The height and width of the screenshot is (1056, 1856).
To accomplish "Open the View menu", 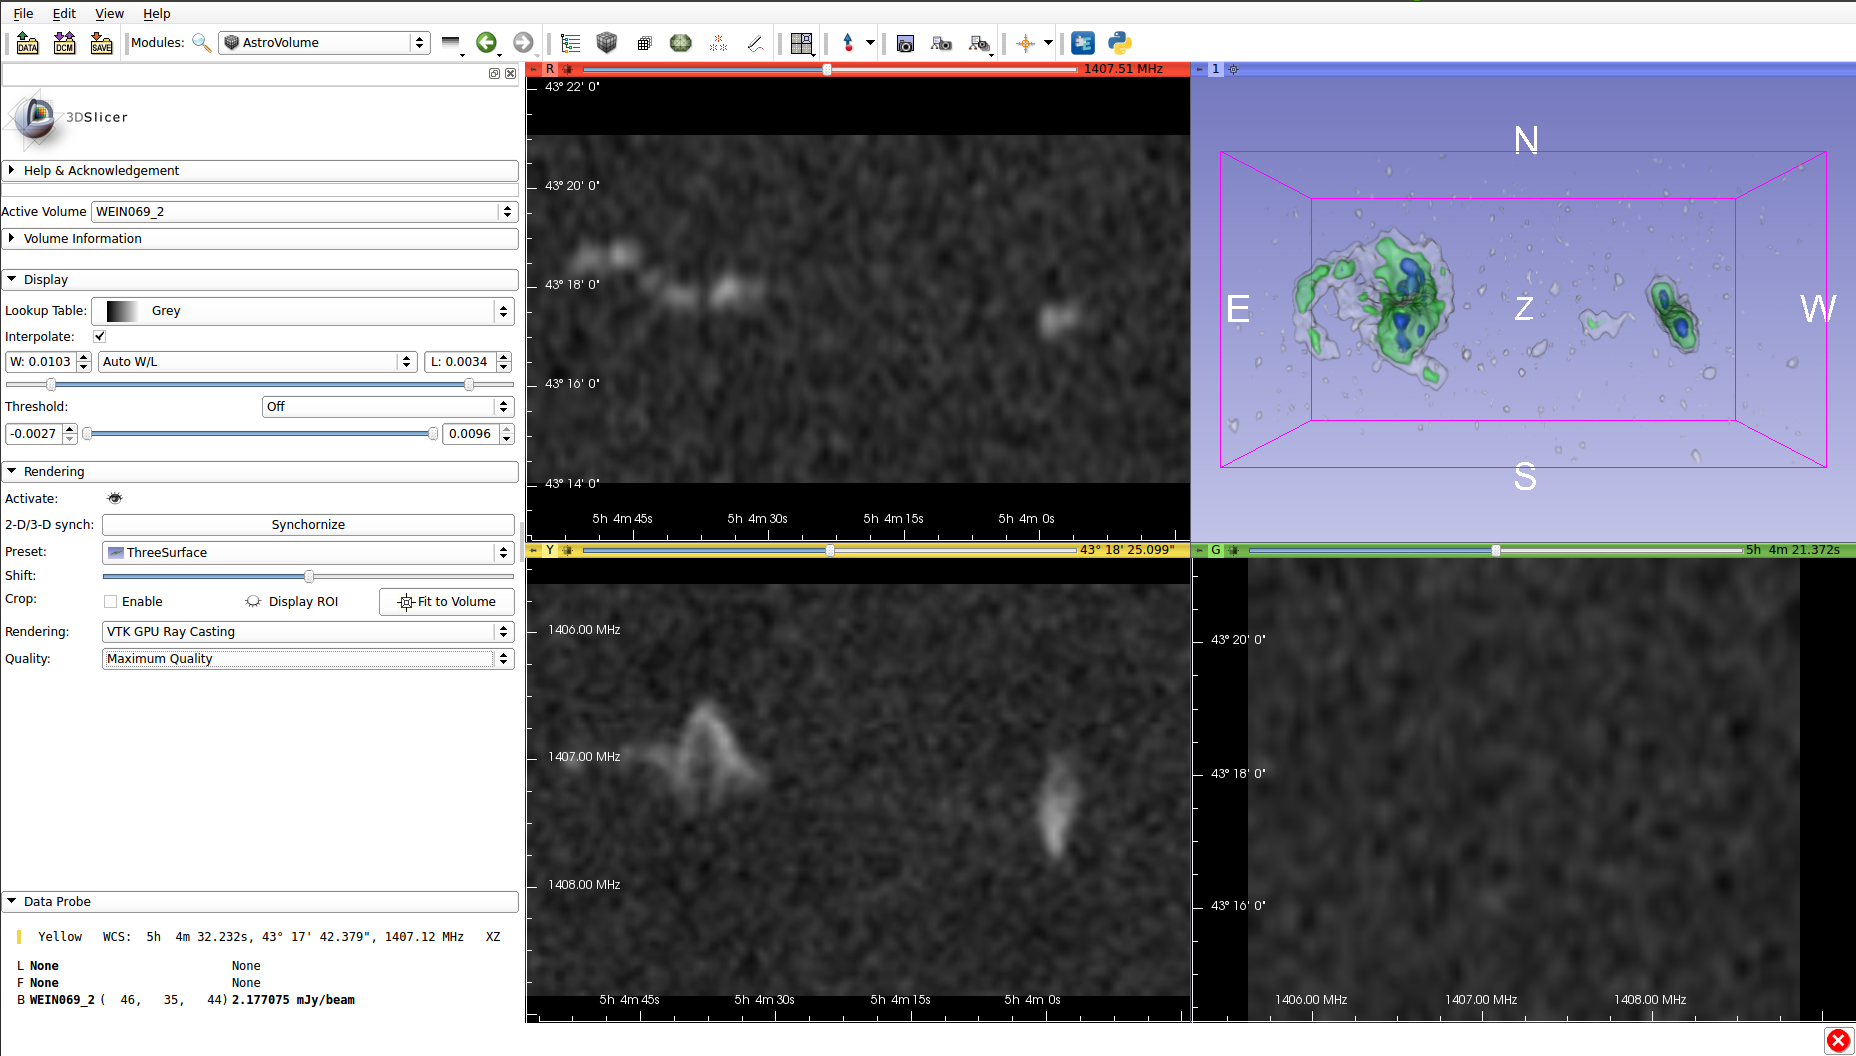I will pyautogui.click(x=109, y=13).
